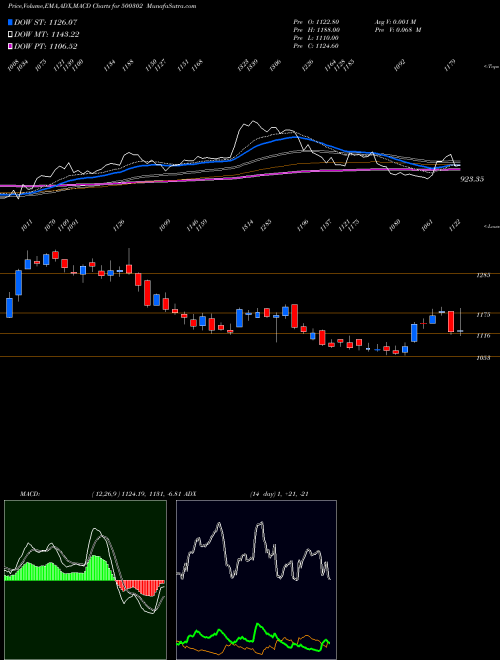Click the 'Pre L: 1110.00' low value
Viewport: 500px width, 660px height.
(316, 38)
